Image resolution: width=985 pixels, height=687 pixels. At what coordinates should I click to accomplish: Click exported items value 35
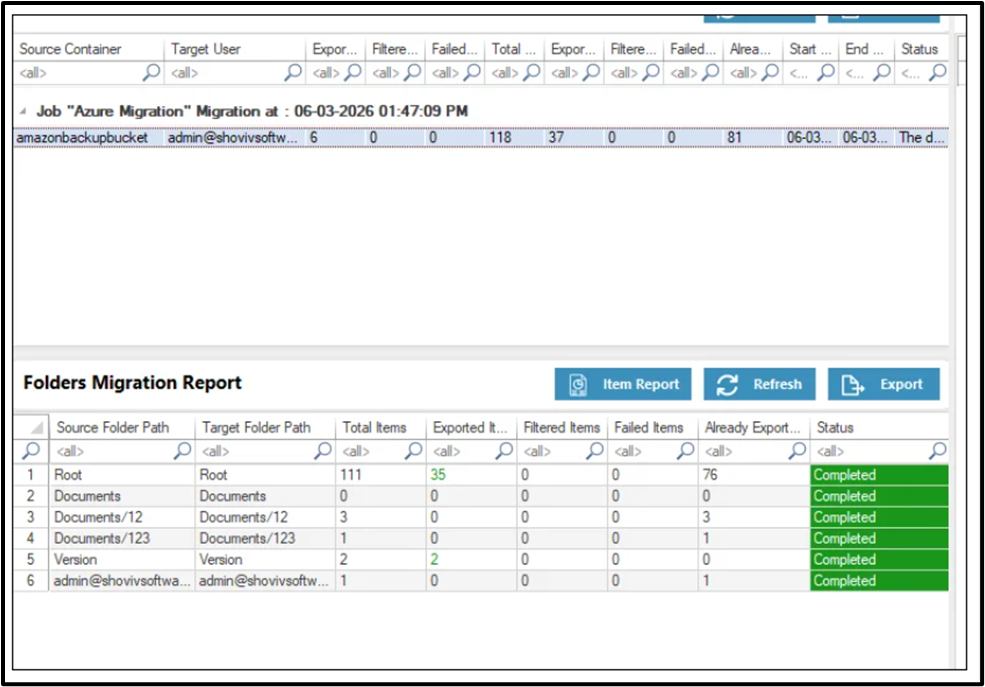438,475
